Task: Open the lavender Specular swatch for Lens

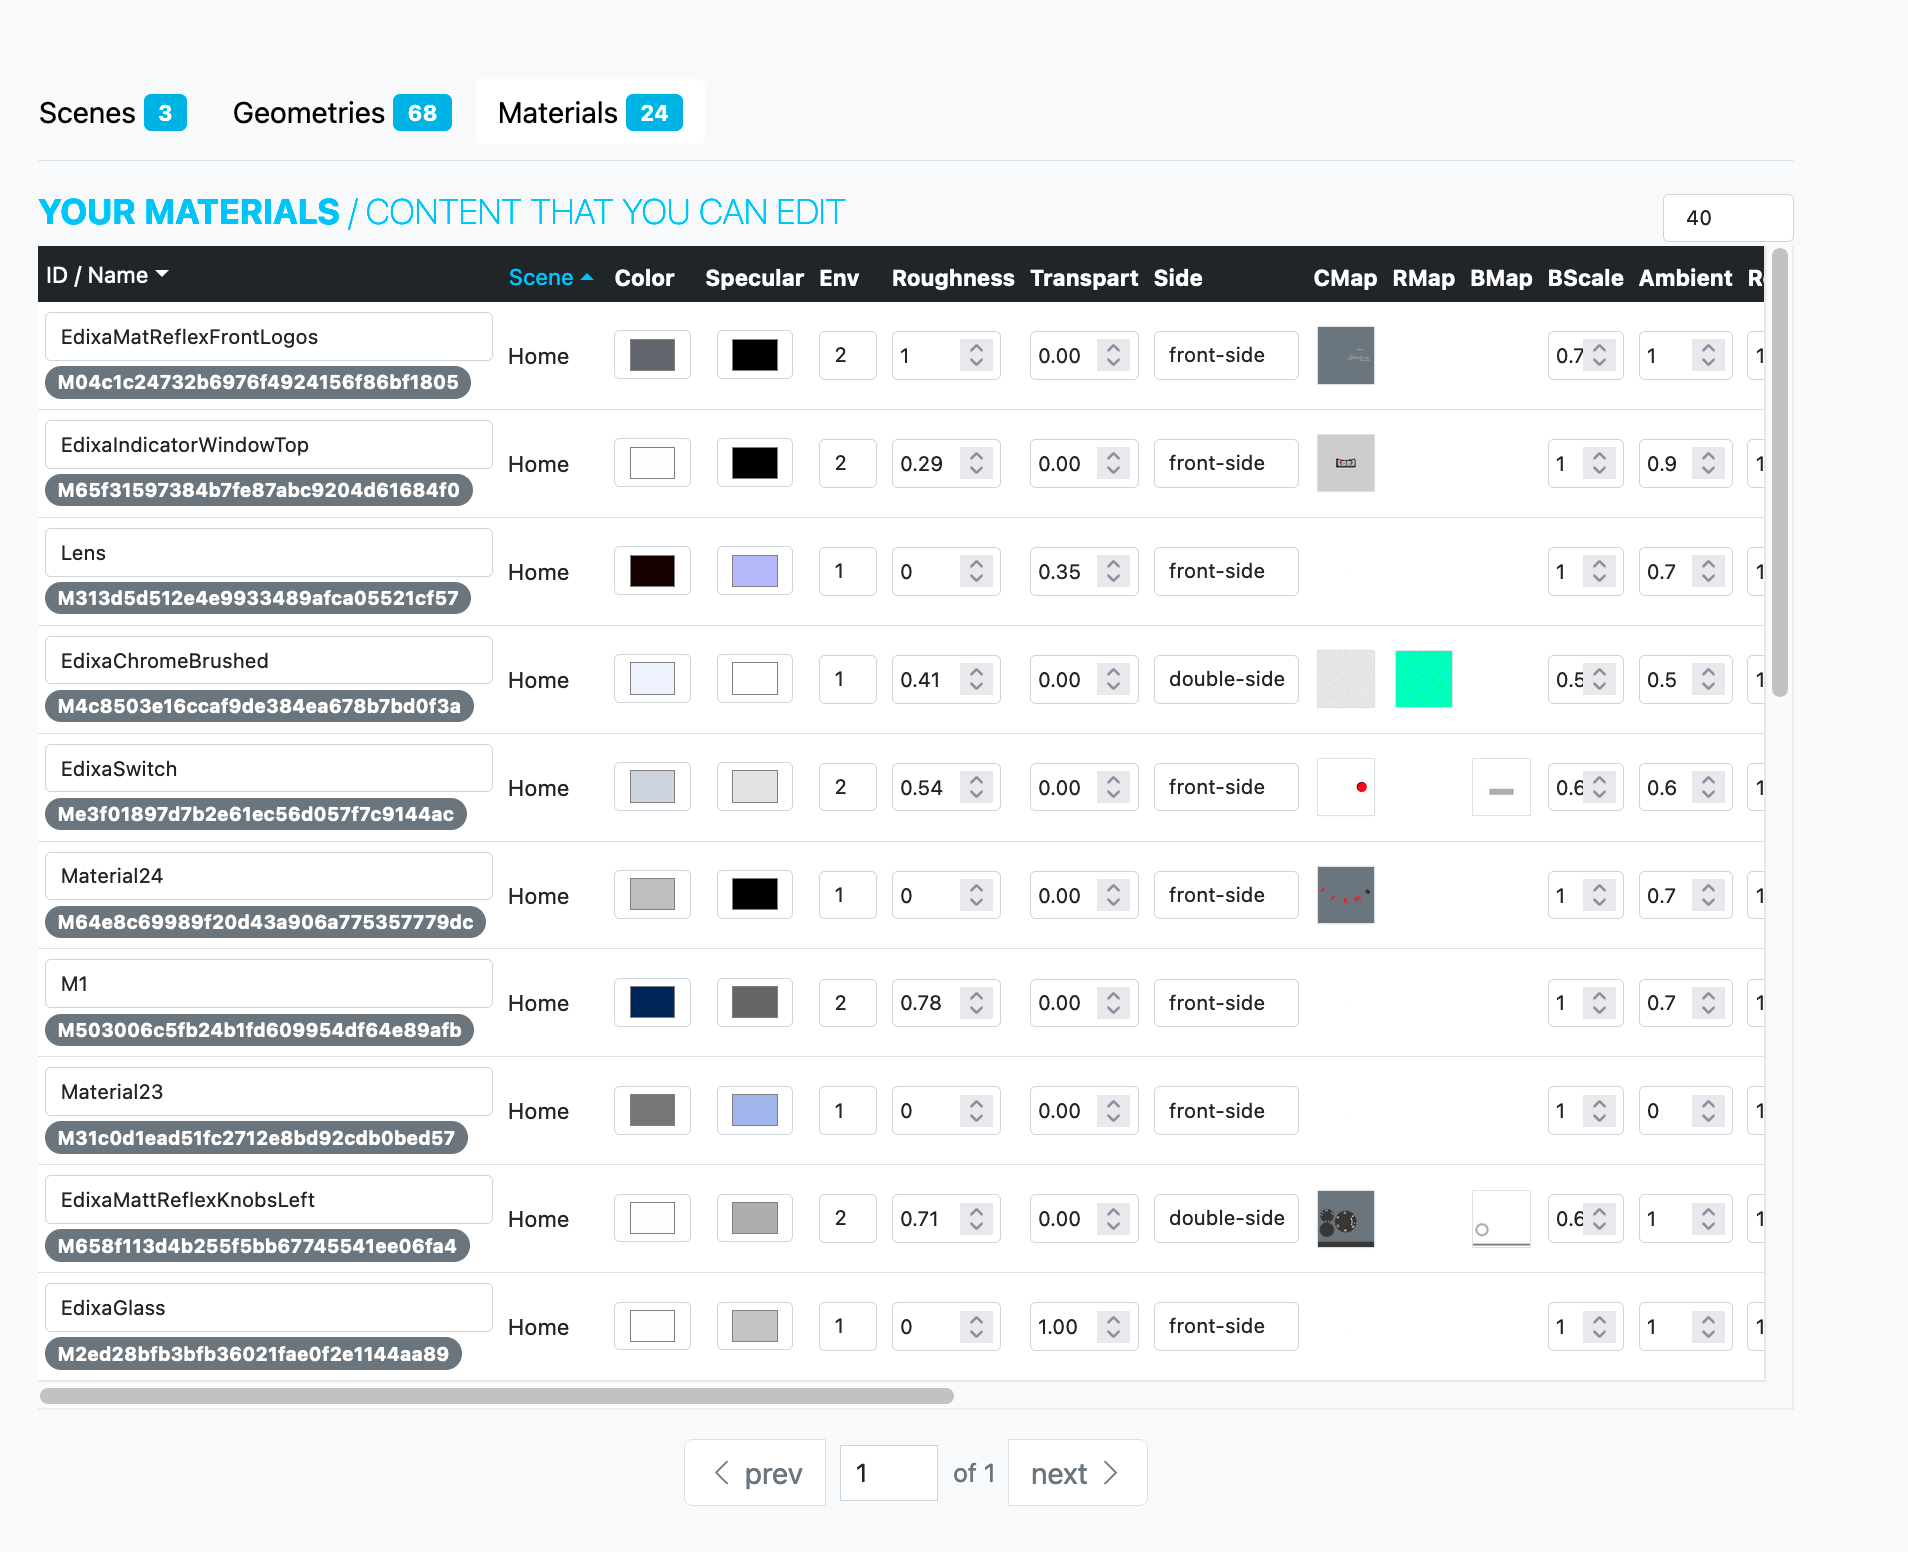Action: coord(754,571)
